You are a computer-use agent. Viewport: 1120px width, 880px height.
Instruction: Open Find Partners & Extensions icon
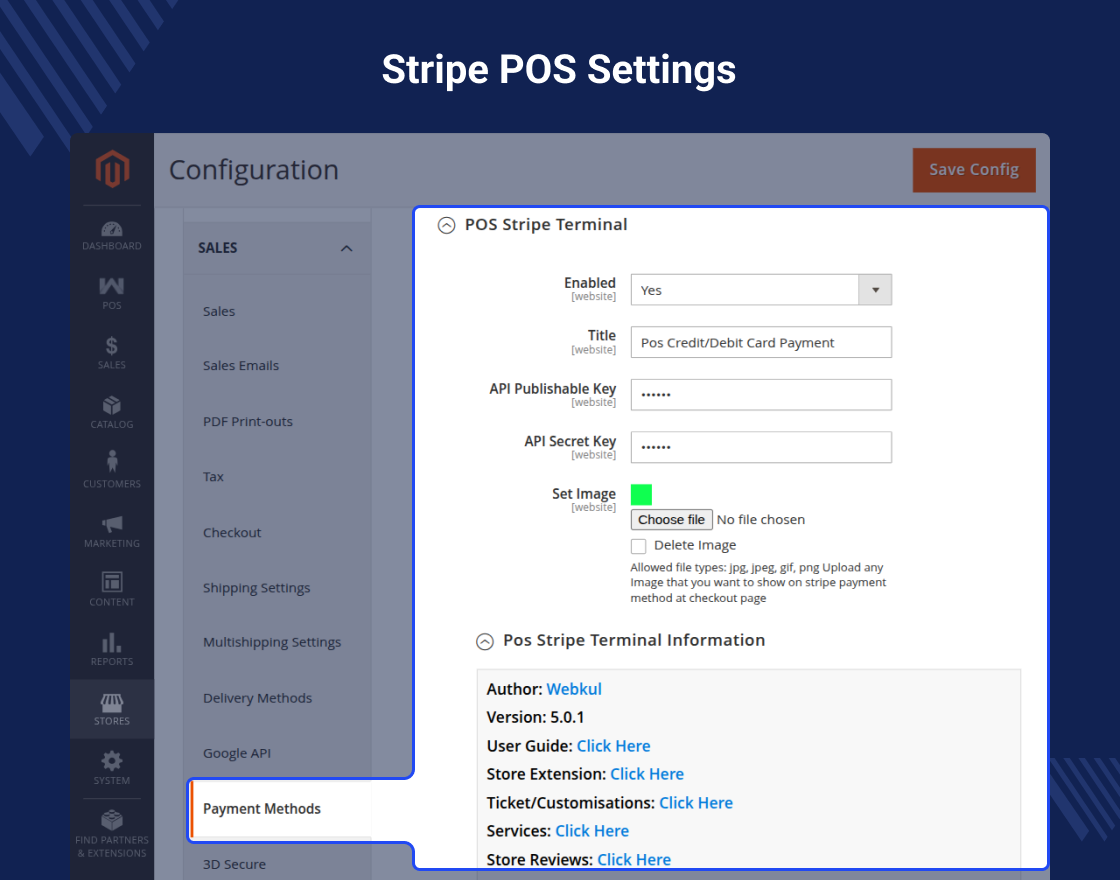coord(111,820)
